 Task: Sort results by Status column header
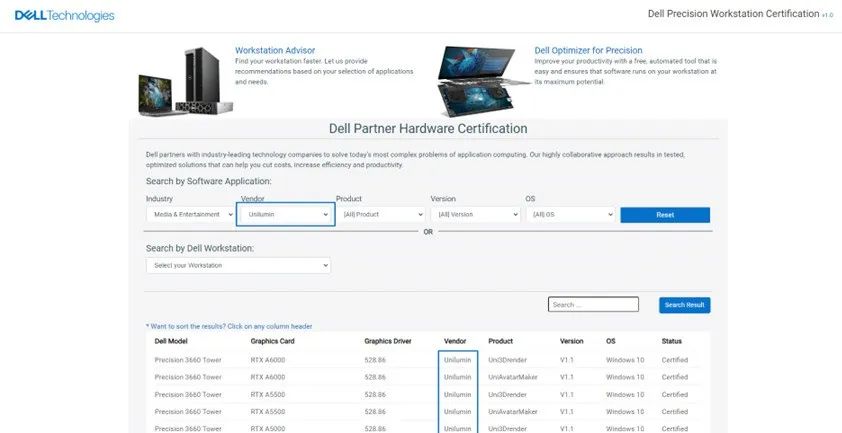(671, 341)
